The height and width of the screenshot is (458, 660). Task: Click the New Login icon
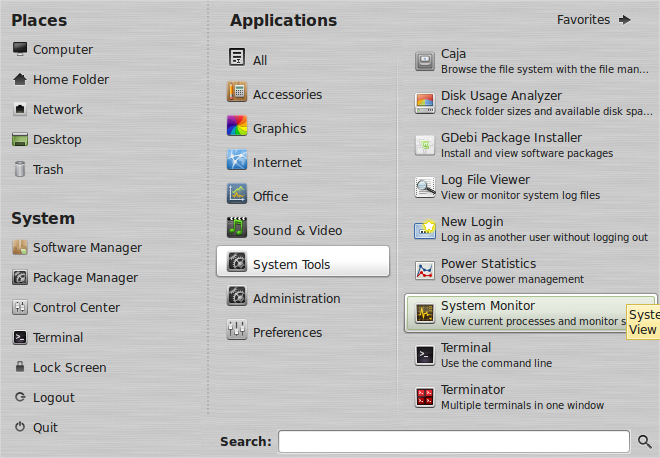tap(425, 229)
